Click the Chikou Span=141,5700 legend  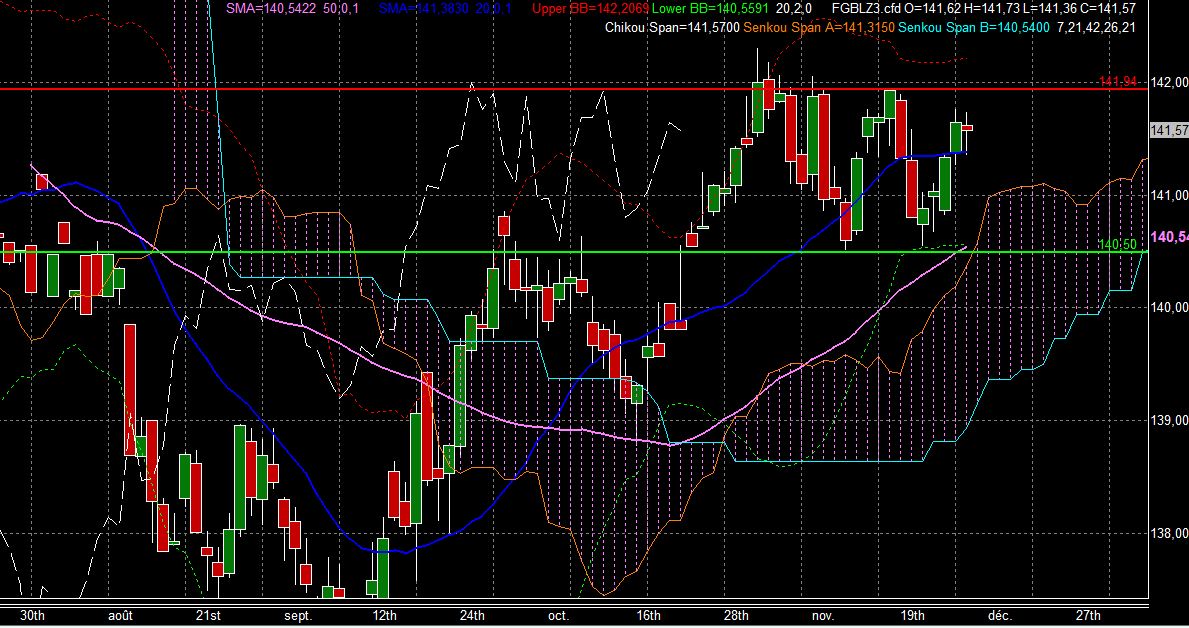[x=672, y=27]
